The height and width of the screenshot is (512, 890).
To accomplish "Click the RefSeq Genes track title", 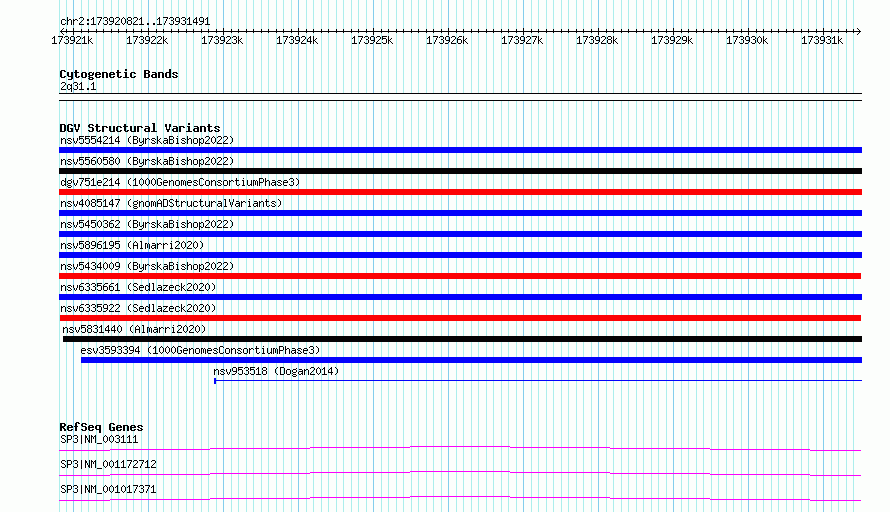I will 101,427.
